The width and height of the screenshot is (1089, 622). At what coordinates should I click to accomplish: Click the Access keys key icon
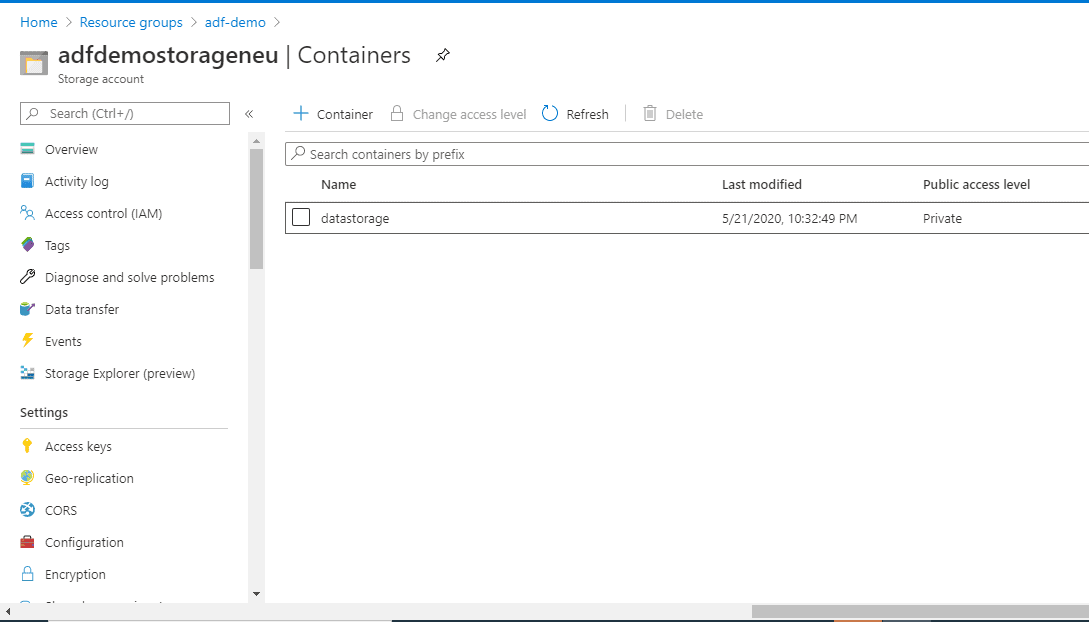(28, 446)
